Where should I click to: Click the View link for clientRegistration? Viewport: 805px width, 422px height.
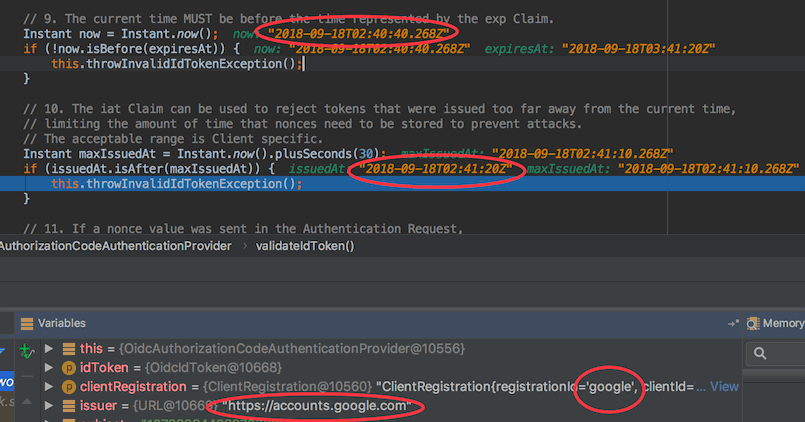point(724,387)
